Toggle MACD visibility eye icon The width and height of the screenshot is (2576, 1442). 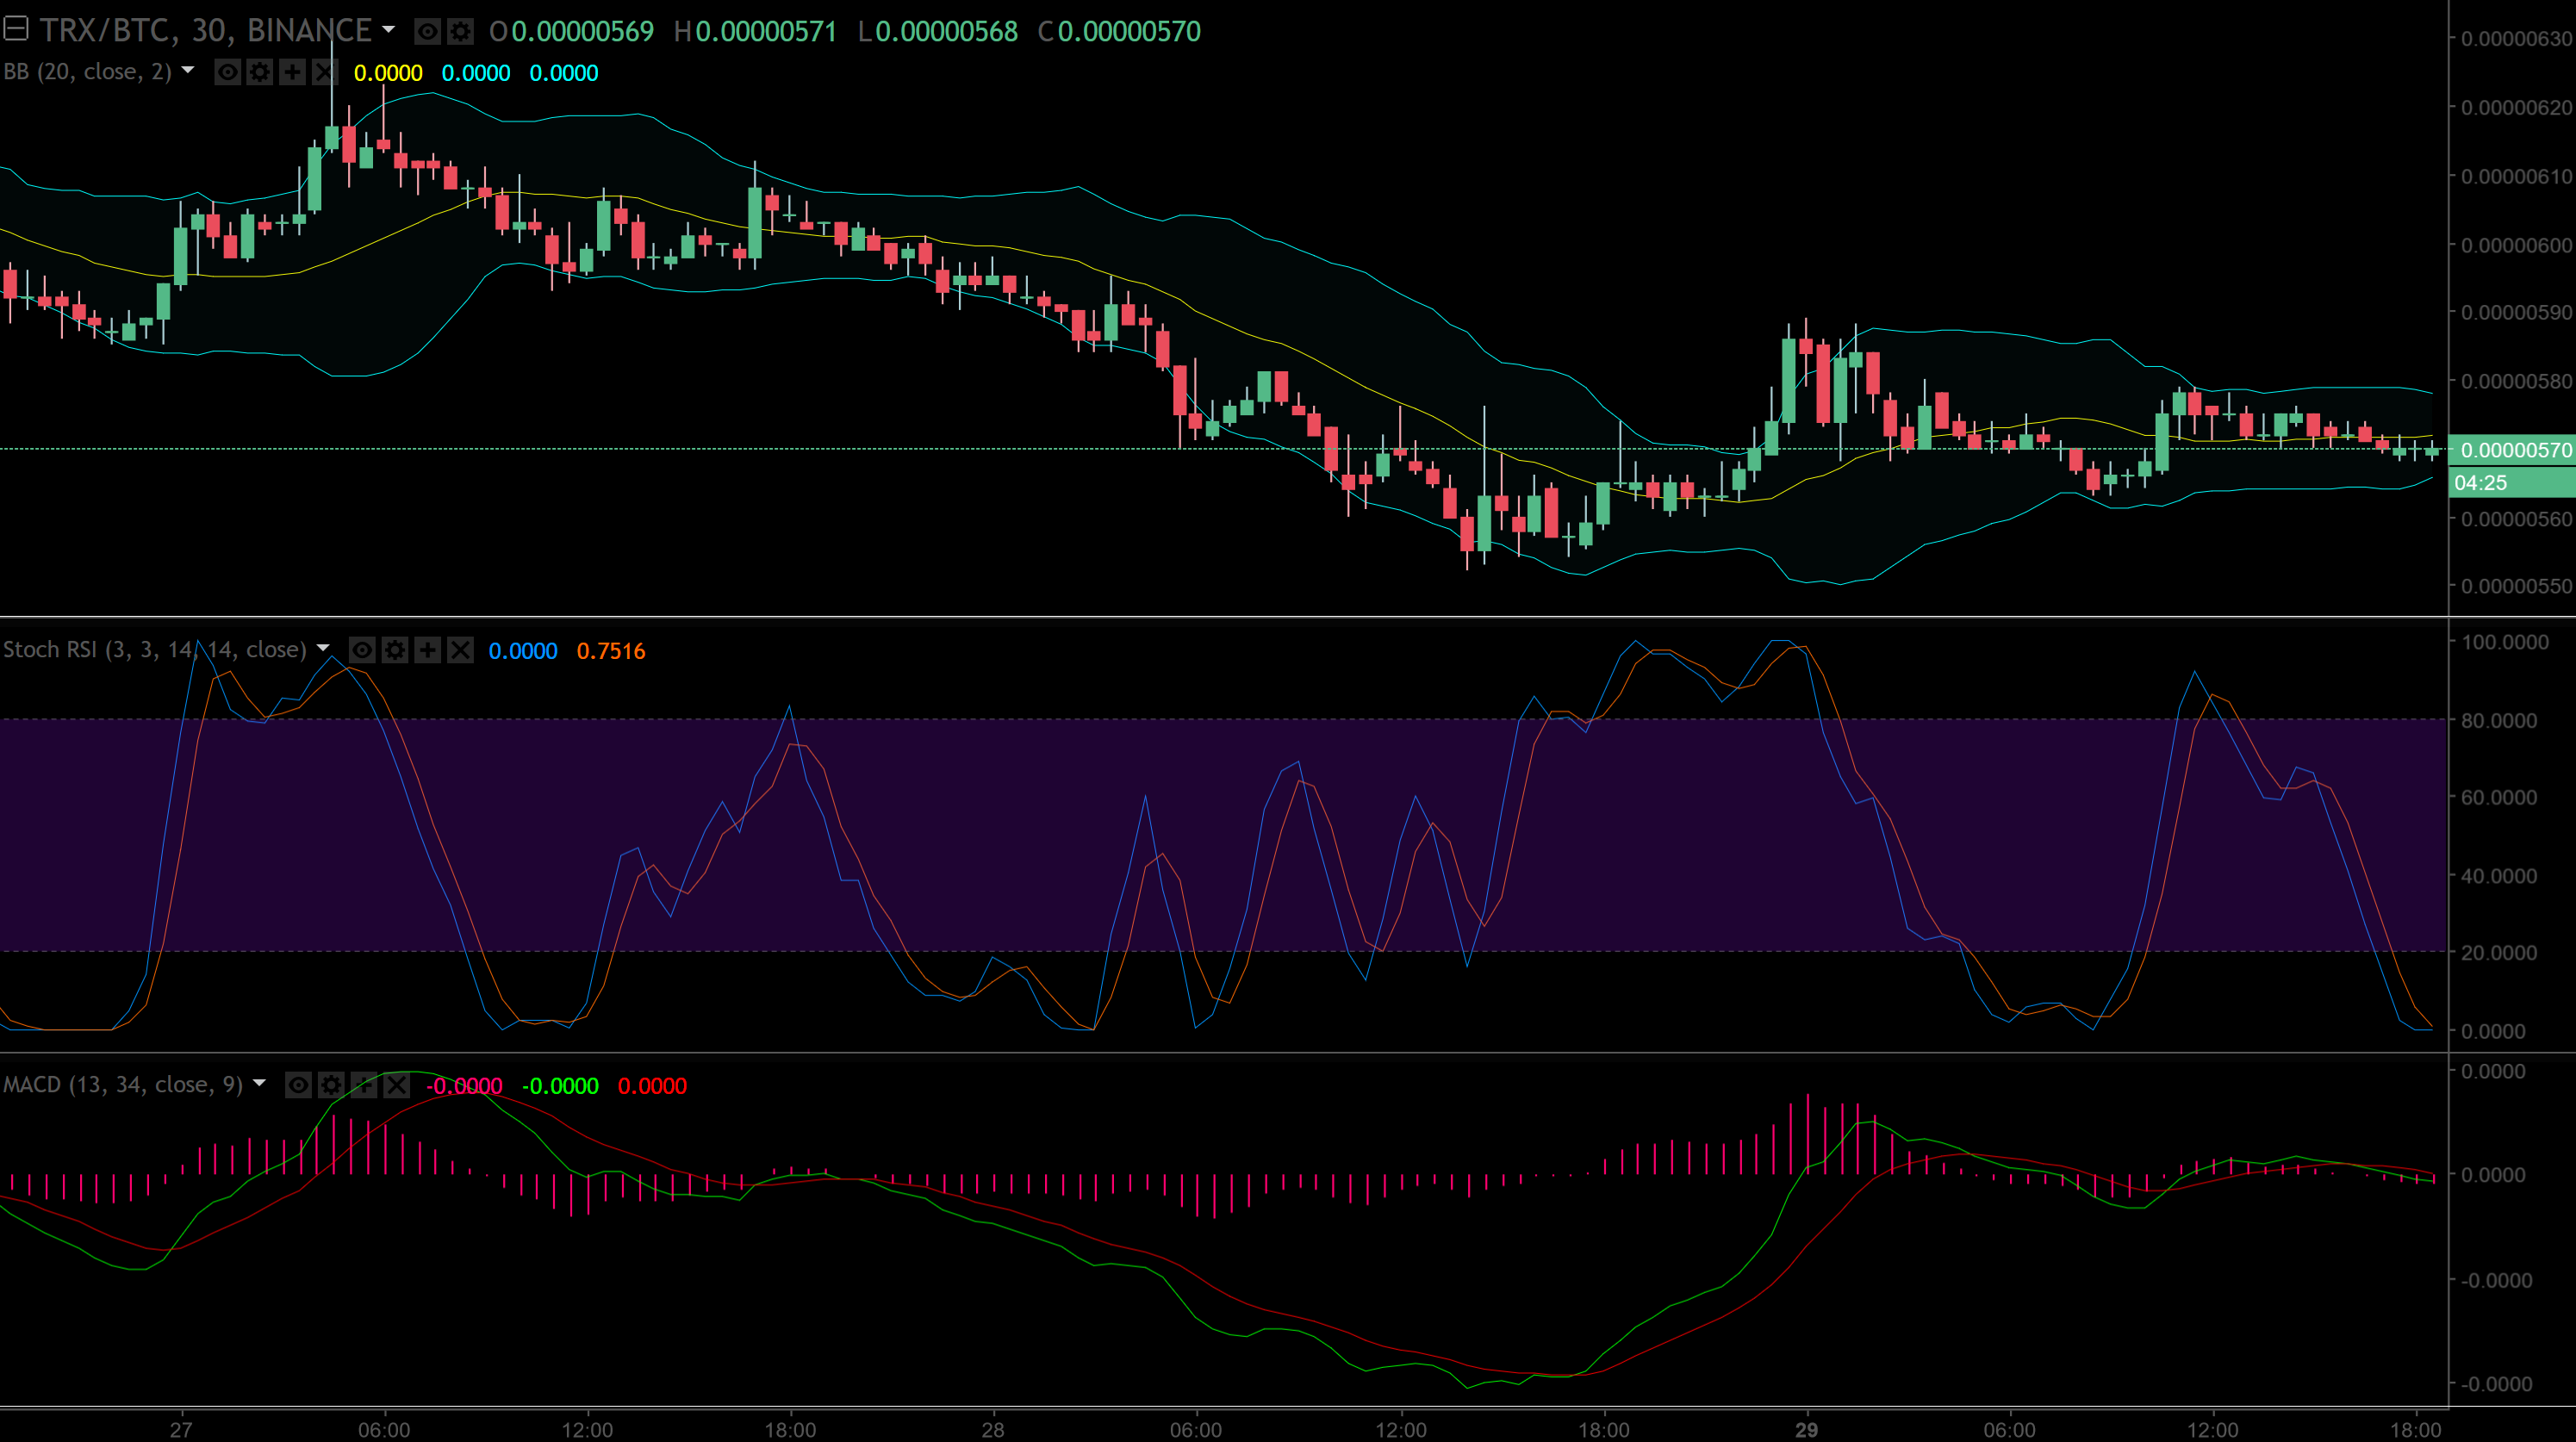tap(298, 1085)
